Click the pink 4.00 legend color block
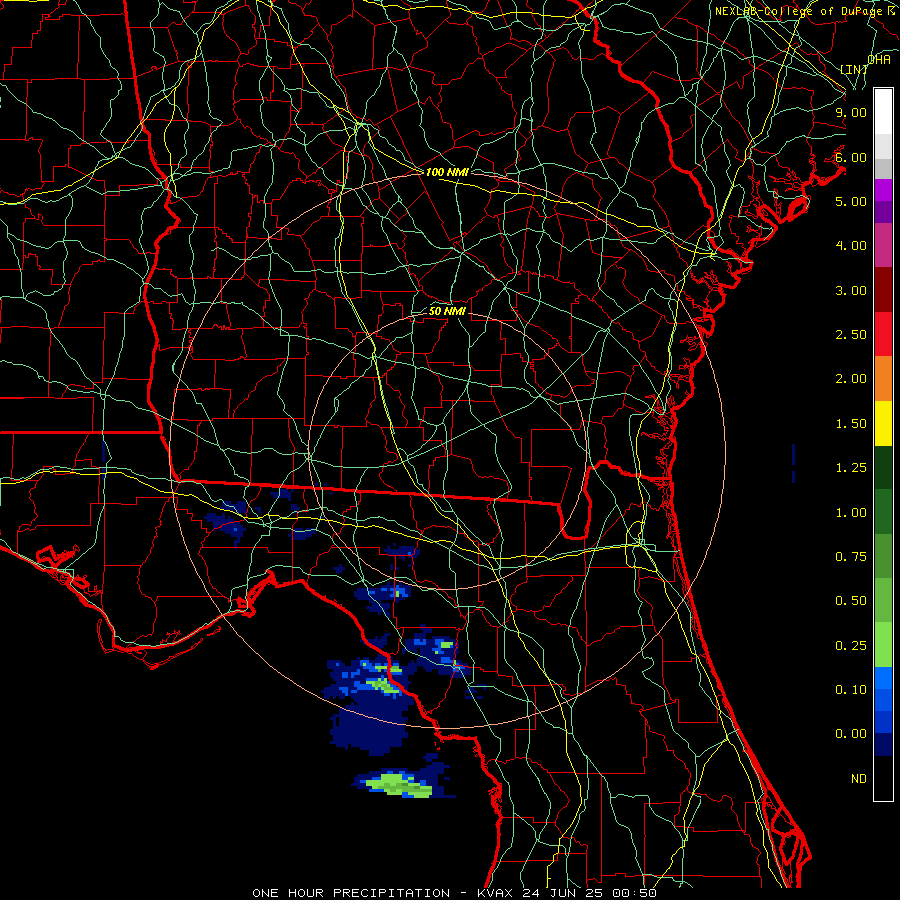The image size is (900, 900). click(883, 245)
